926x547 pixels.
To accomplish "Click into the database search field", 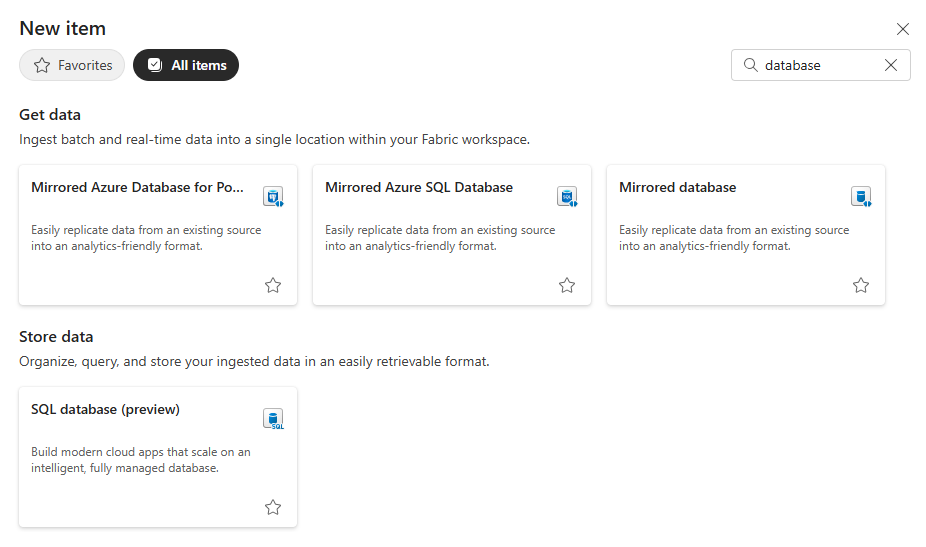I will (821, 65).
